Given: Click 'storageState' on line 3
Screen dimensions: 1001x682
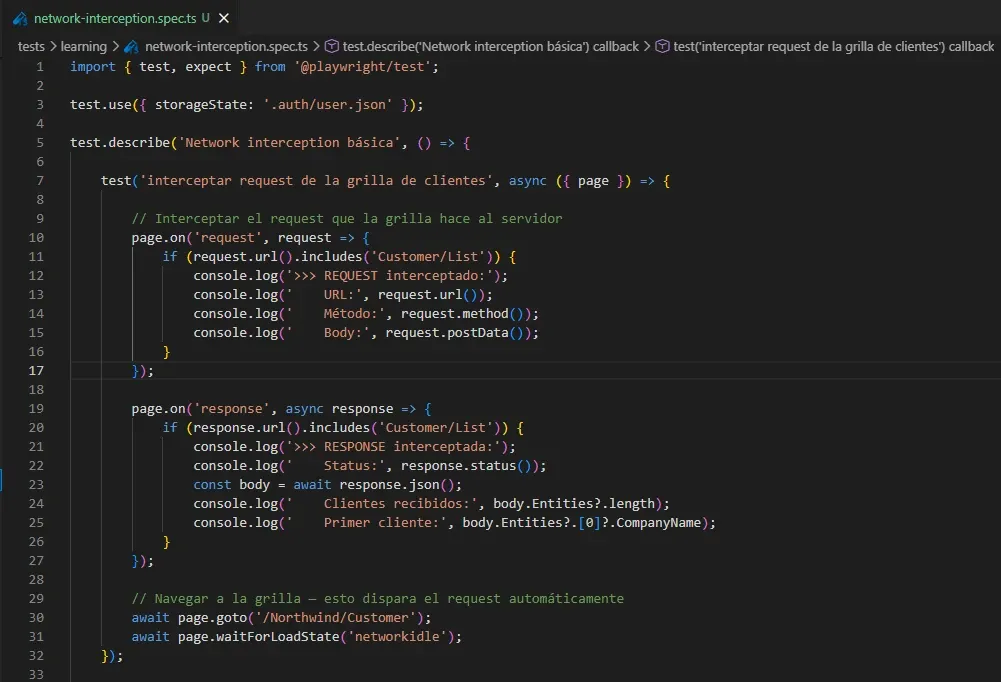Looking at the screenshot, I should (200, 105).
